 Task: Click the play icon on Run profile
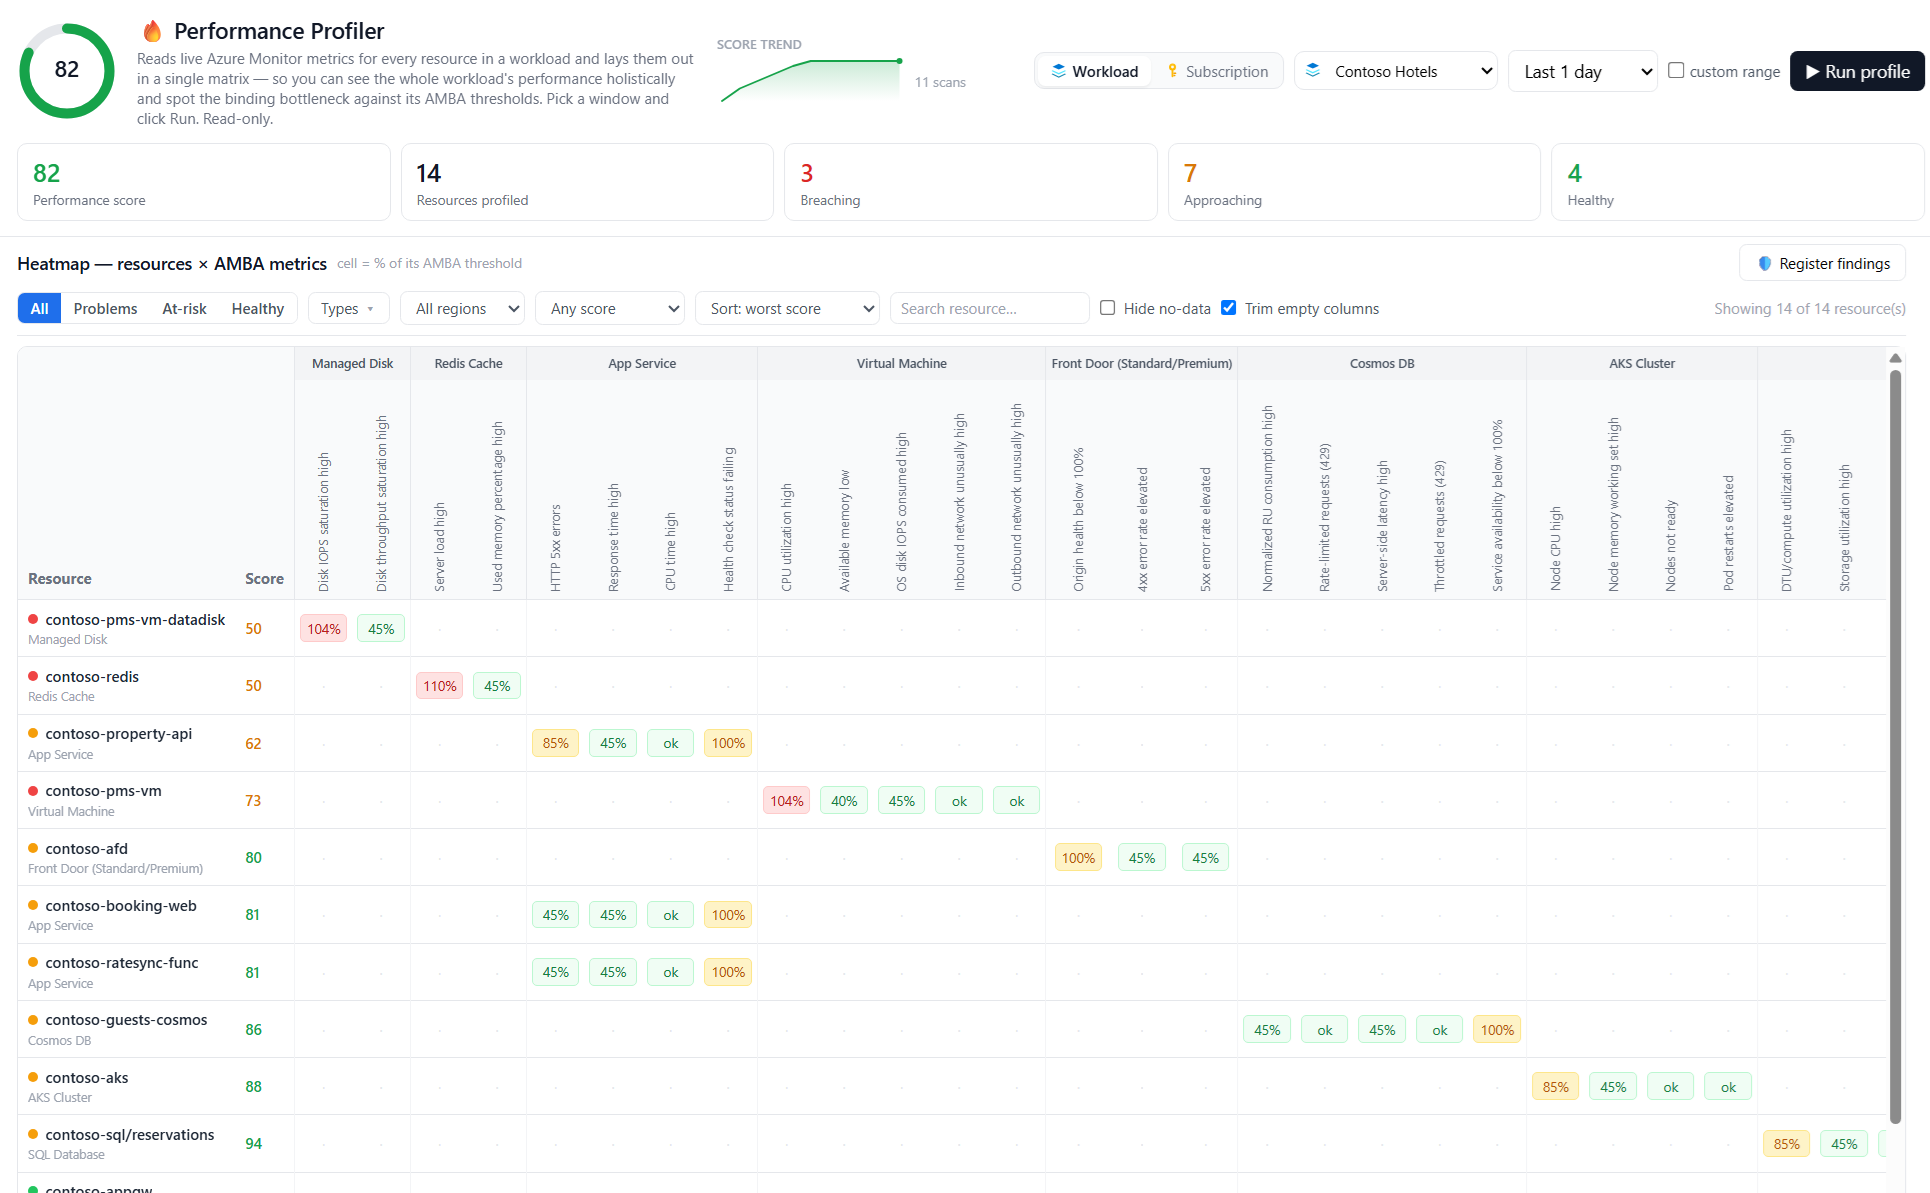[1812, 71]
